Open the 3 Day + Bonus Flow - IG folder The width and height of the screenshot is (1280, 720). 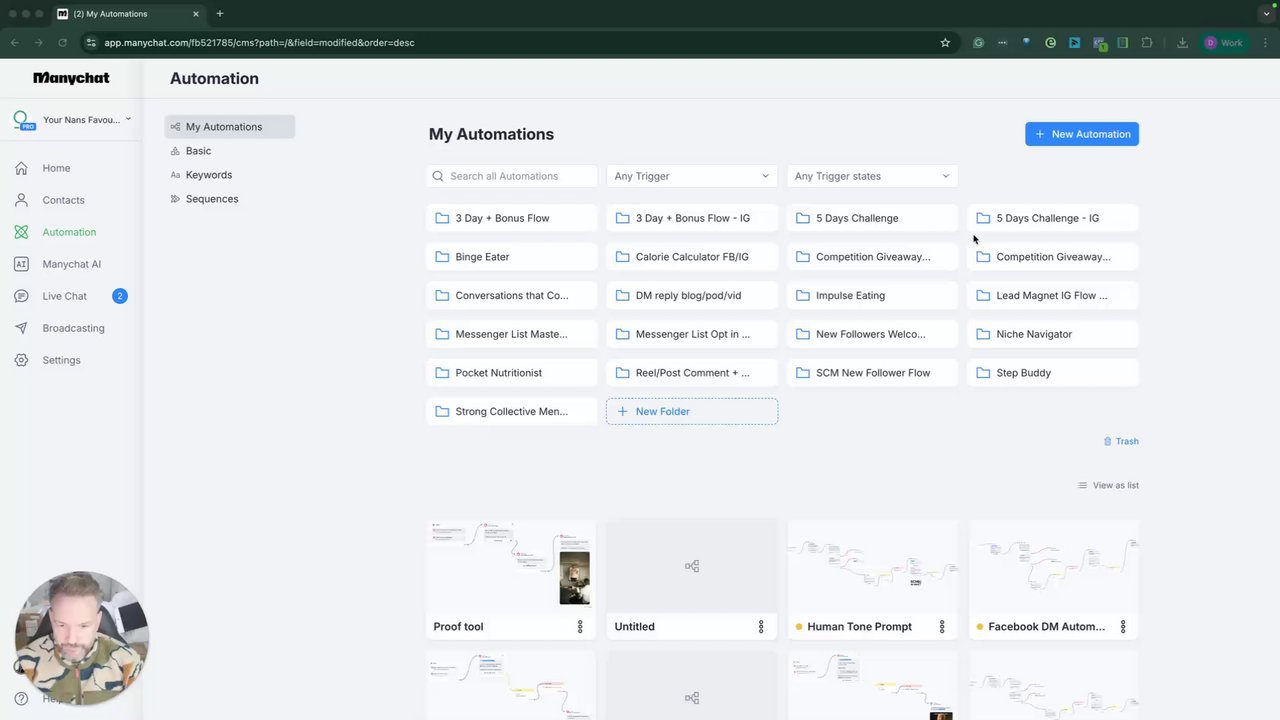pyautogui.click(x=692, y=218)
